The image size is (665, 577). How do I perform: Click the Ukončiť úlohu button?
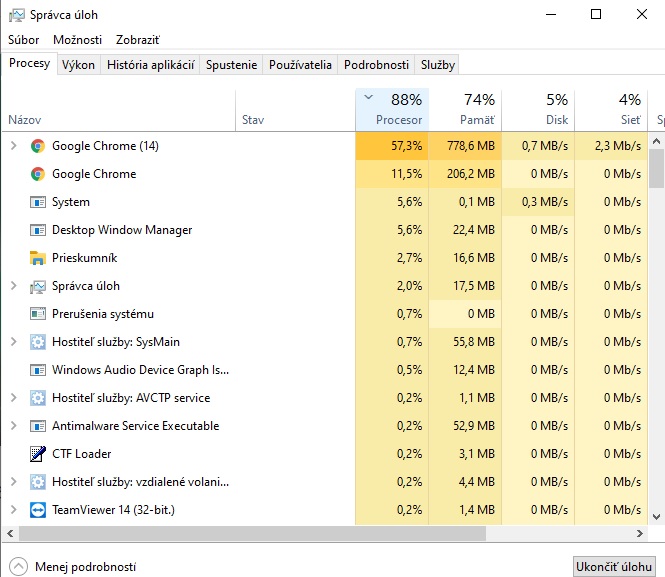tap(614, 567)
